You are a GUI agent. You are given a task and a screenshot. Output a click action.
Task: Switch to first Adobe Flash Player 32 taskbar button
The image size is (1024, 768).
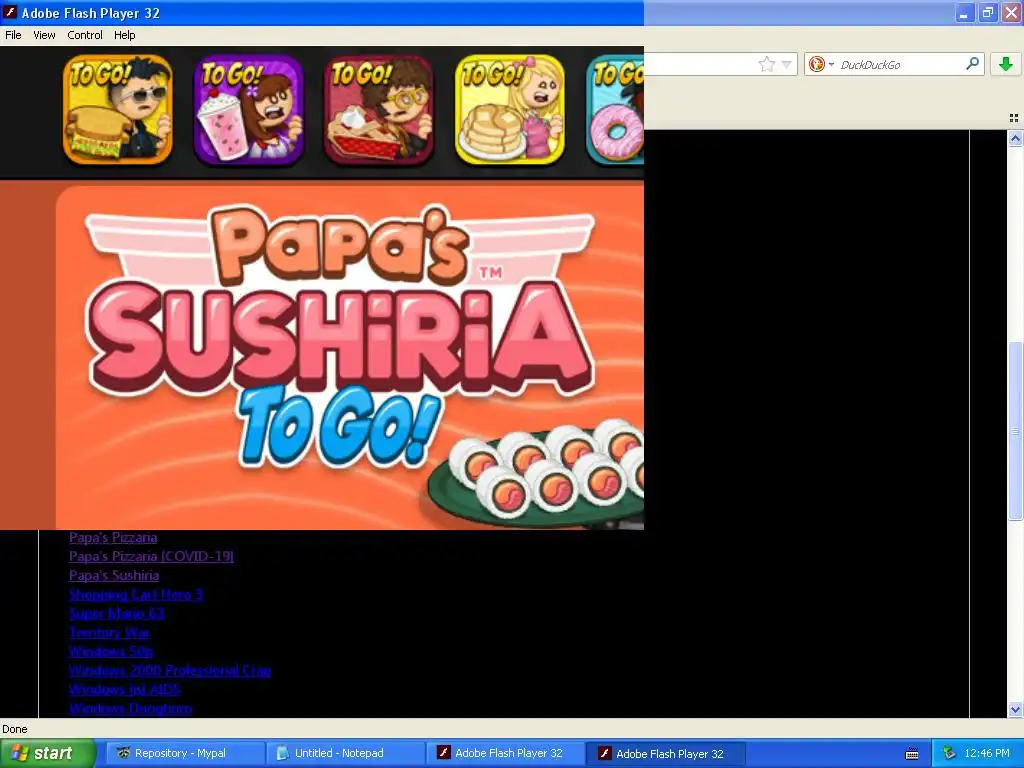504,753
